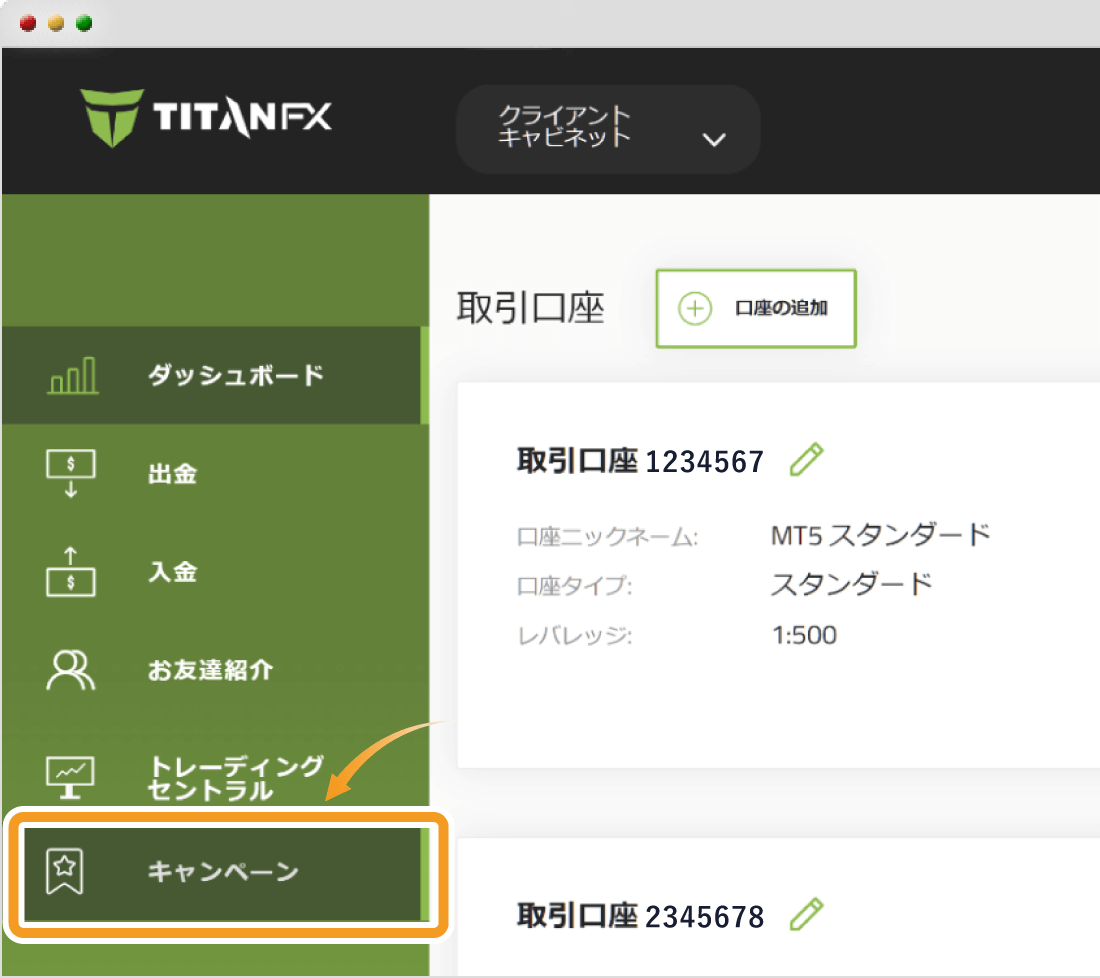Viewport: 1100px width, 978px height.
Task: Click the 口座の追加 button
Action: click(x=756, y=308)
